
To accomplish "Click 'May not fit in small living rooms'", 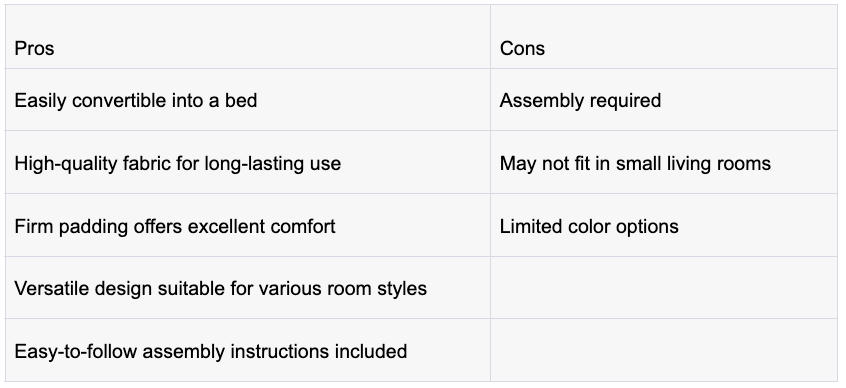I will 635,164.
